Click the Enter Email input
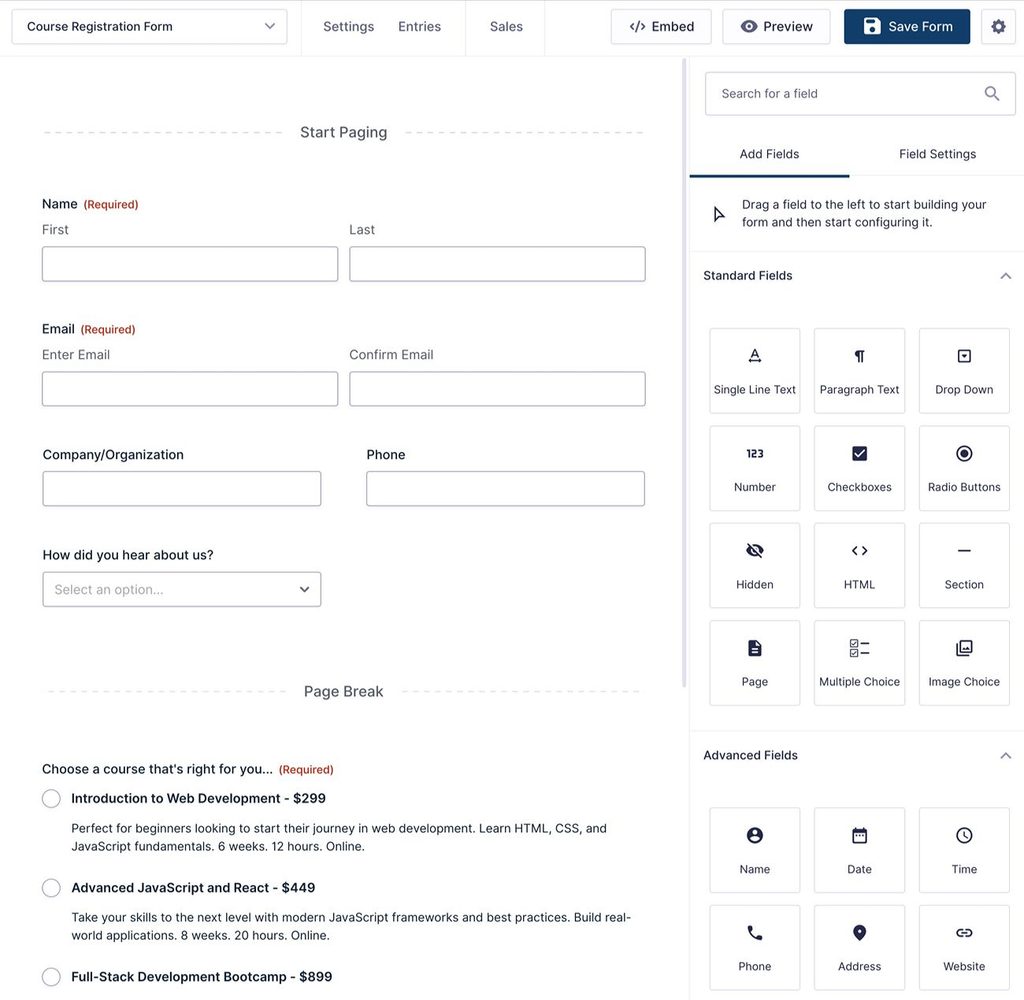 click(190, 389)
